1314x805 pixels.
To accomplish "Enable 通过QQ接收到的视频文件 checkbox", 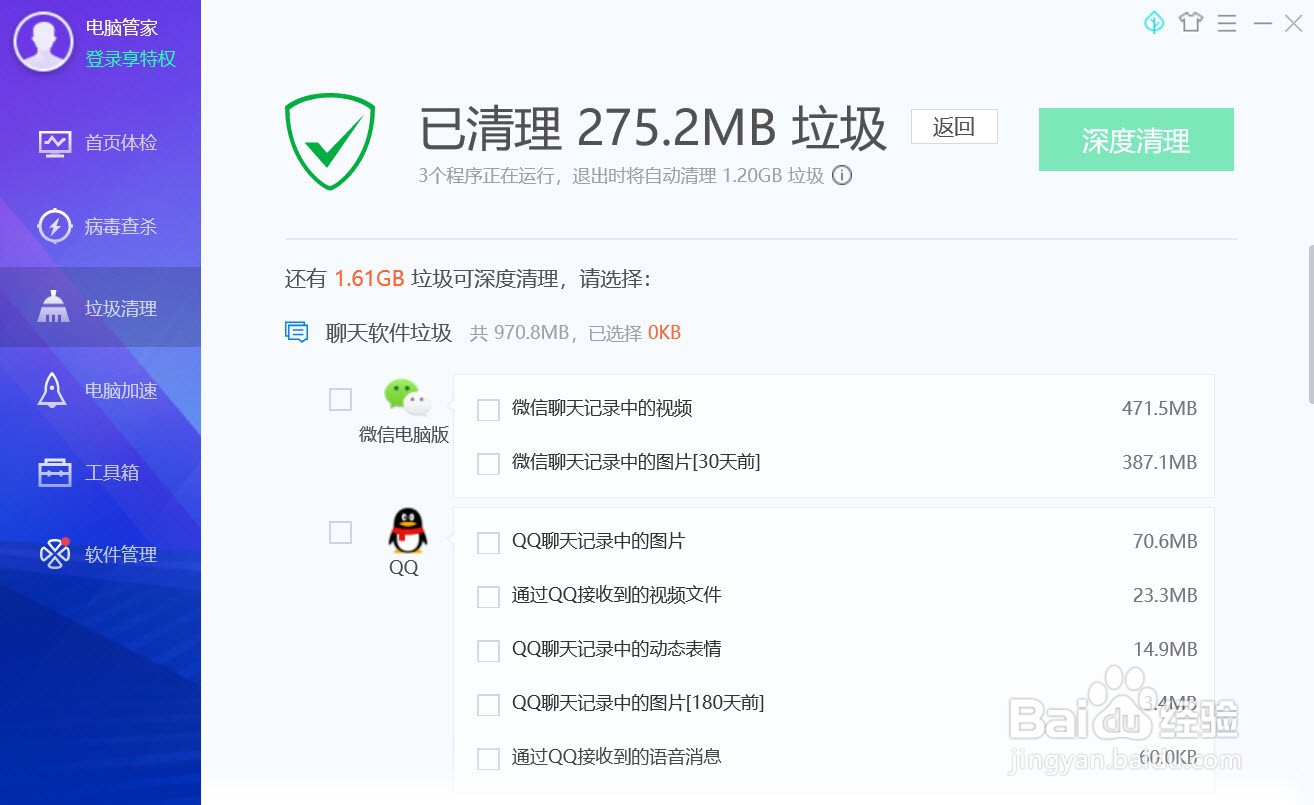I will click(488, 597).
